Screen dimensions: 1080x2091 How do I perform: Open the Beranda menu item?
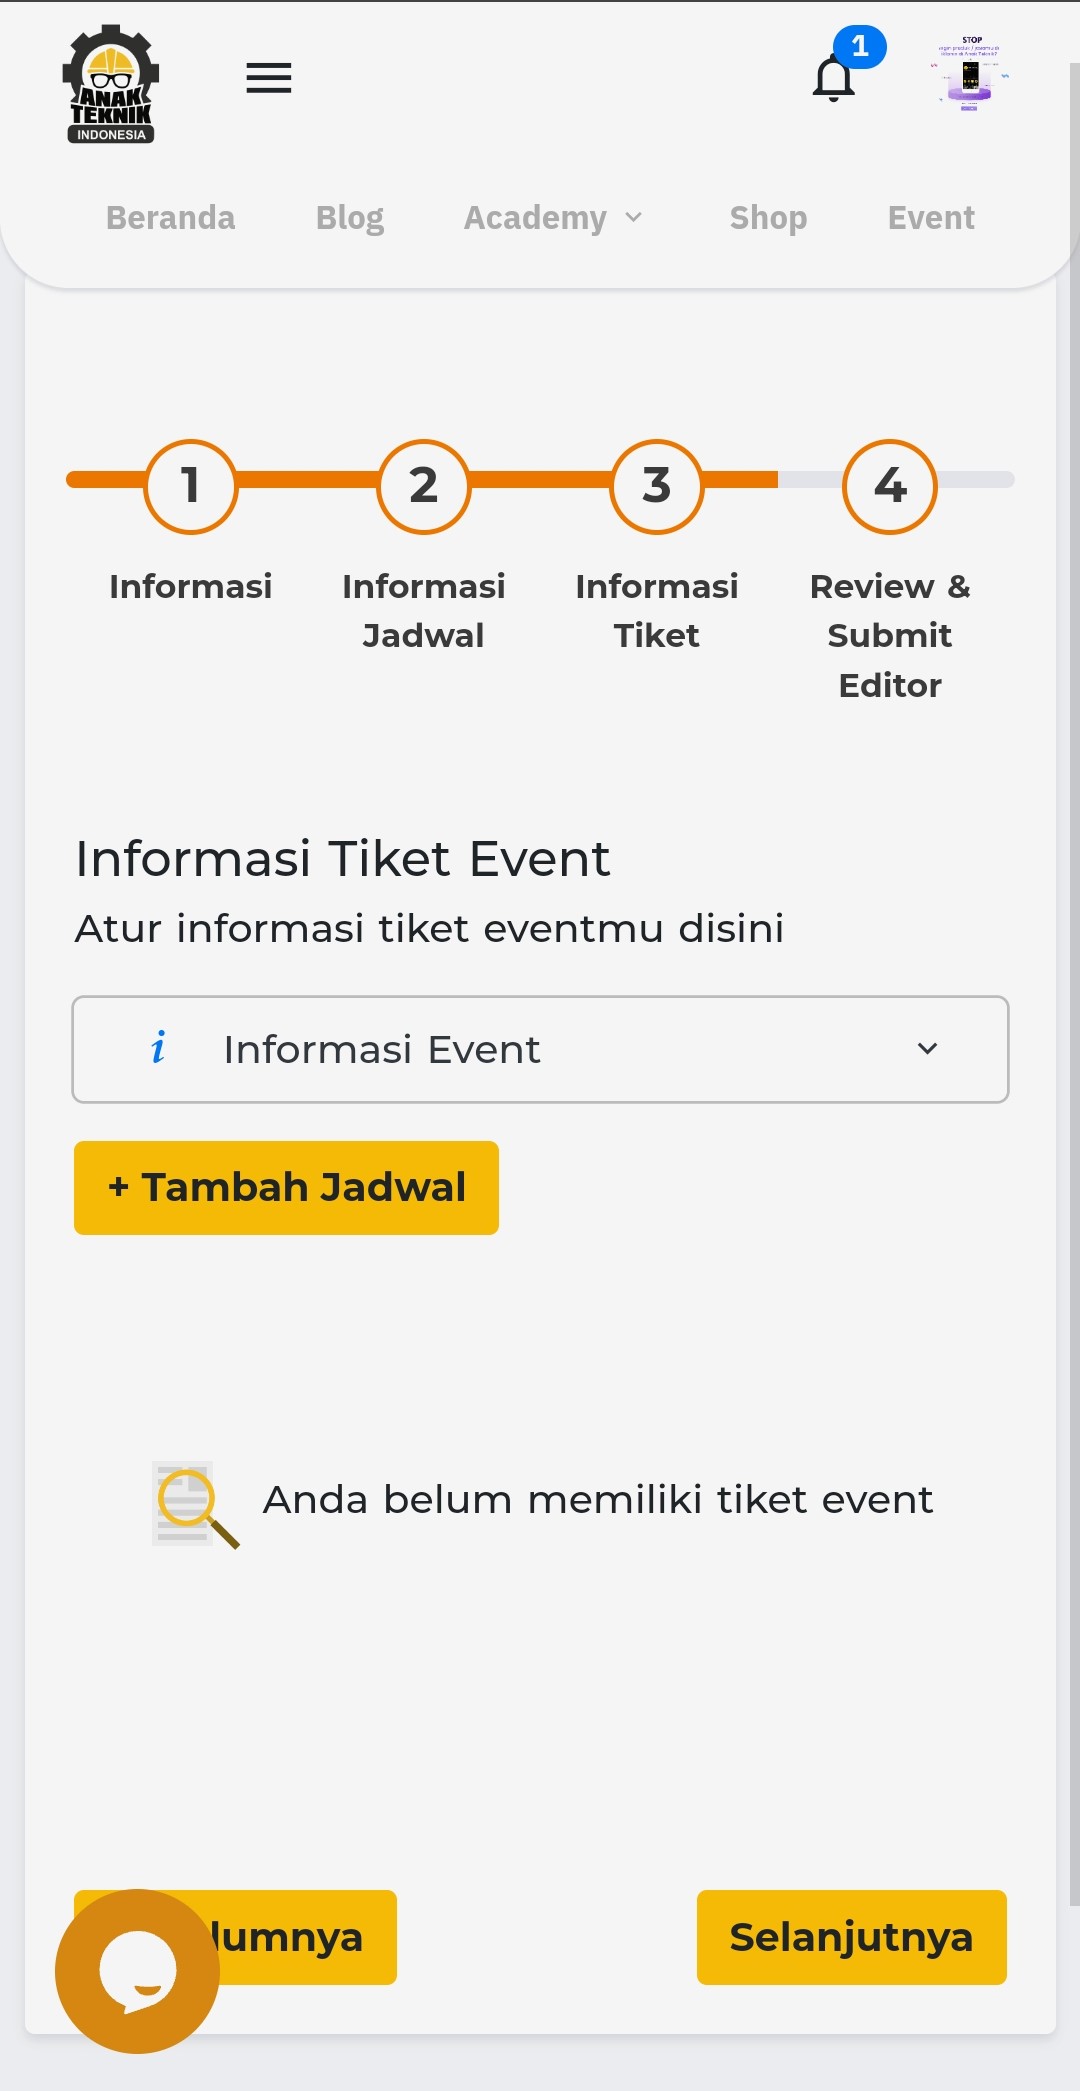click(171, 218)
